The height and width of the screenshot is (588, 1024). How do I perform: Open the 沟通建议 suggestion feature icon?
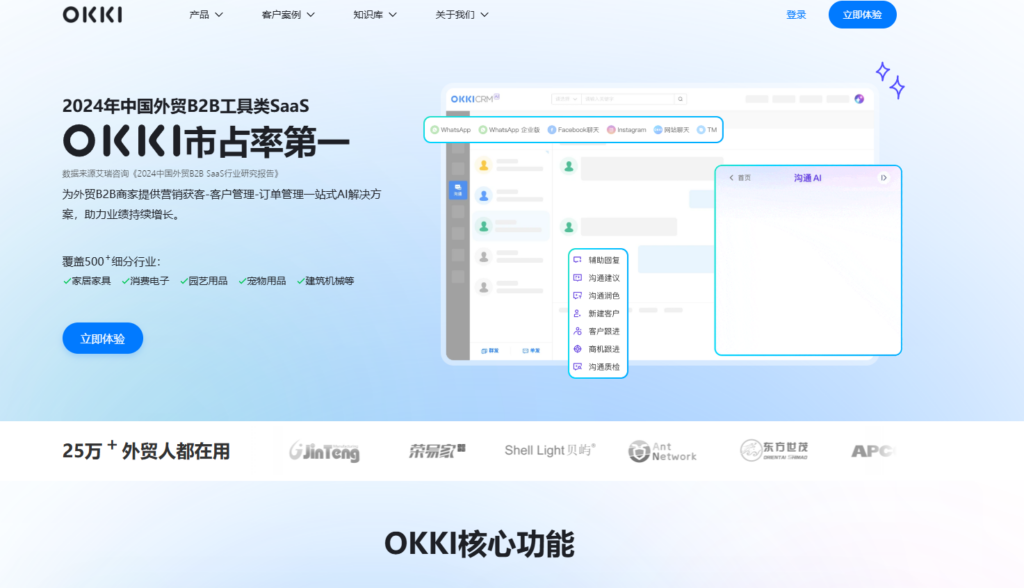[x=575, y=278]
